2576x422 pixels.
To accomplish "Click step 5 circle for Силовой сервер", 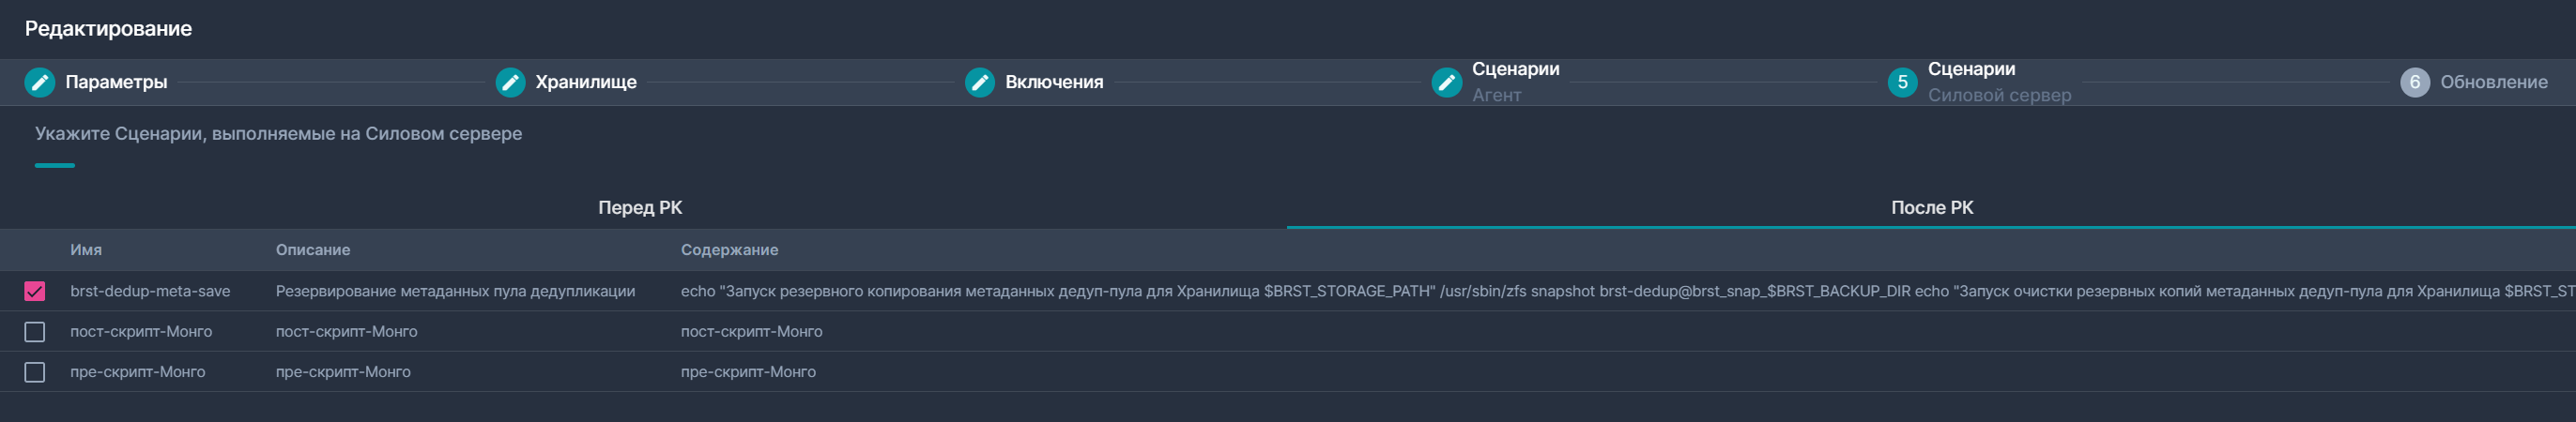I will click(1902, 82).
